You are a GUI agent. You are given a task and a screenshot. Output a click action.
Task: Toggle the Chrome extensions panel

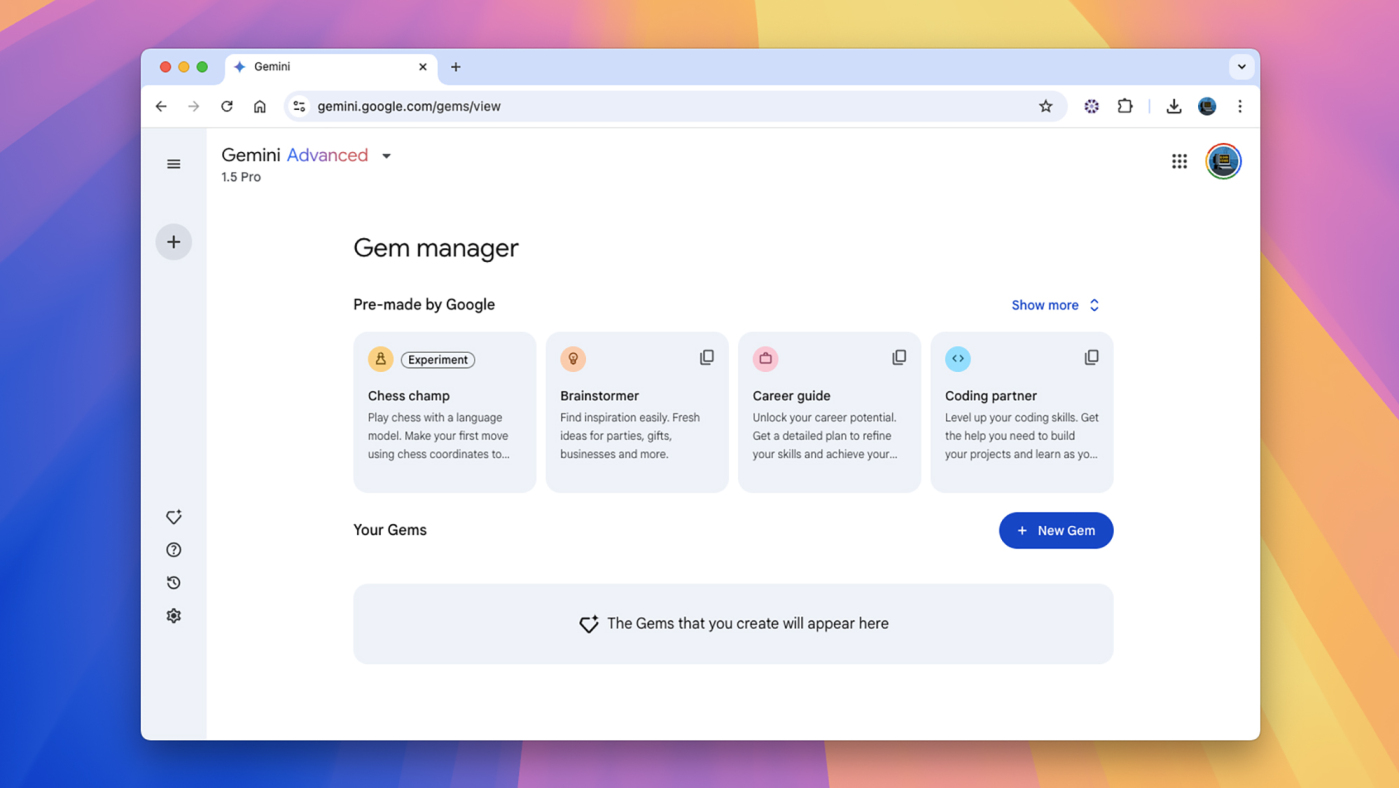[1125, 106]
